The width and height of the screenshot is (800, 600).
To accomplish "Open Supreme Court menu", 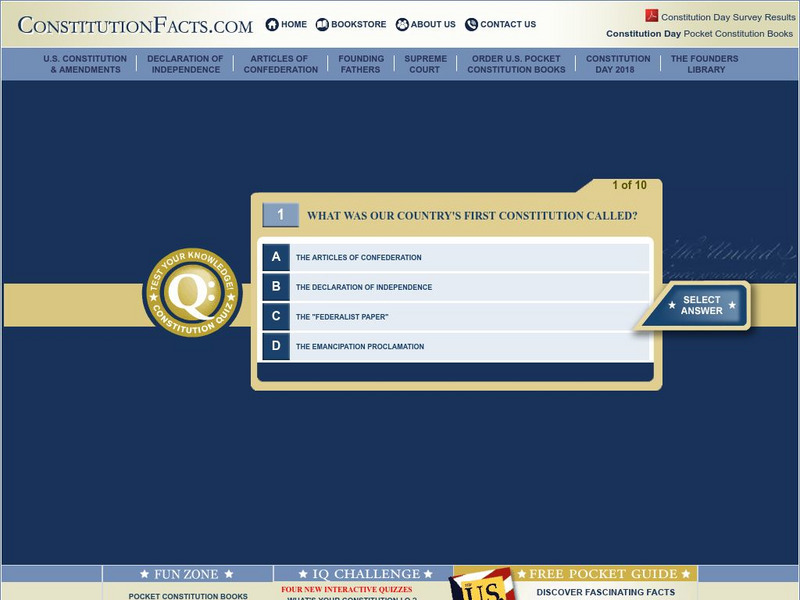I will 425,64.
